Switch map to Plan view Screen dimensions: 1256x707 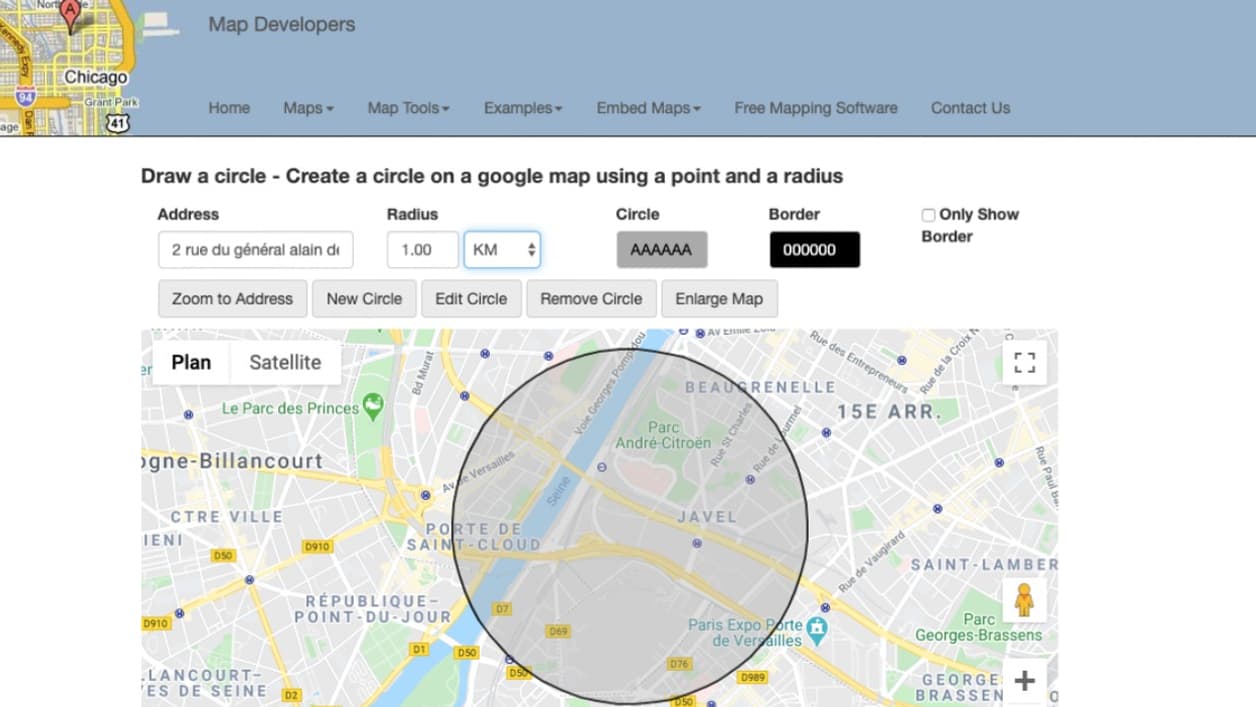(x=191, y=363)
